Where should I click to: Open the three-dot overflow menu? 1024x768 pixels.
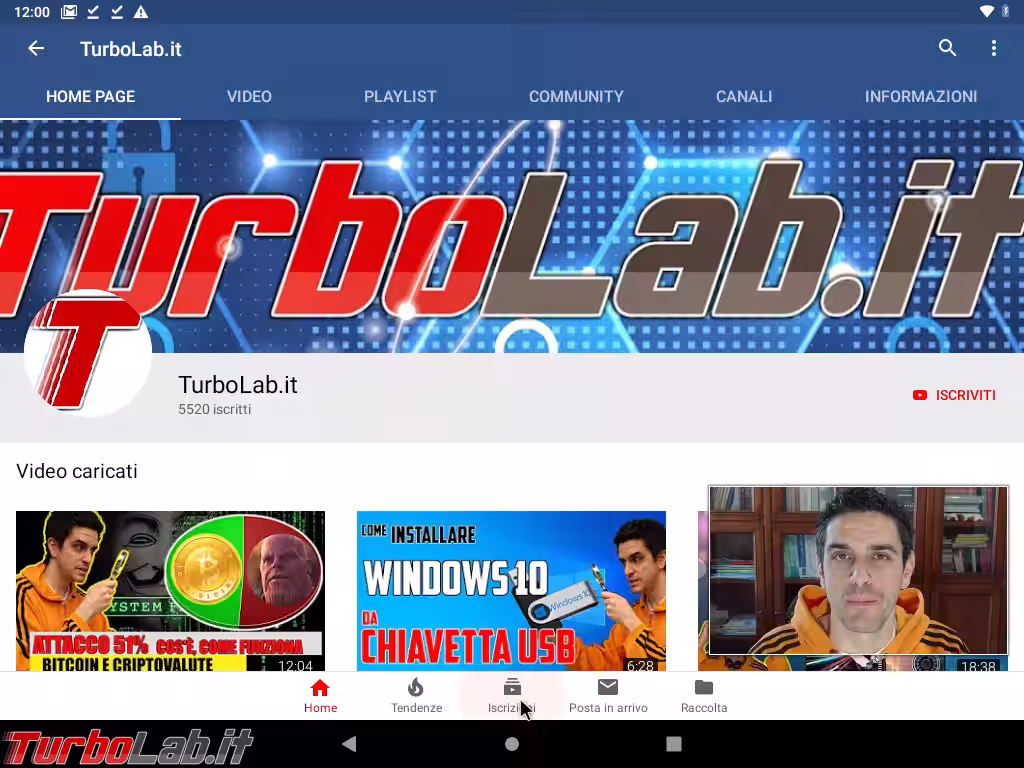point(993,48)
